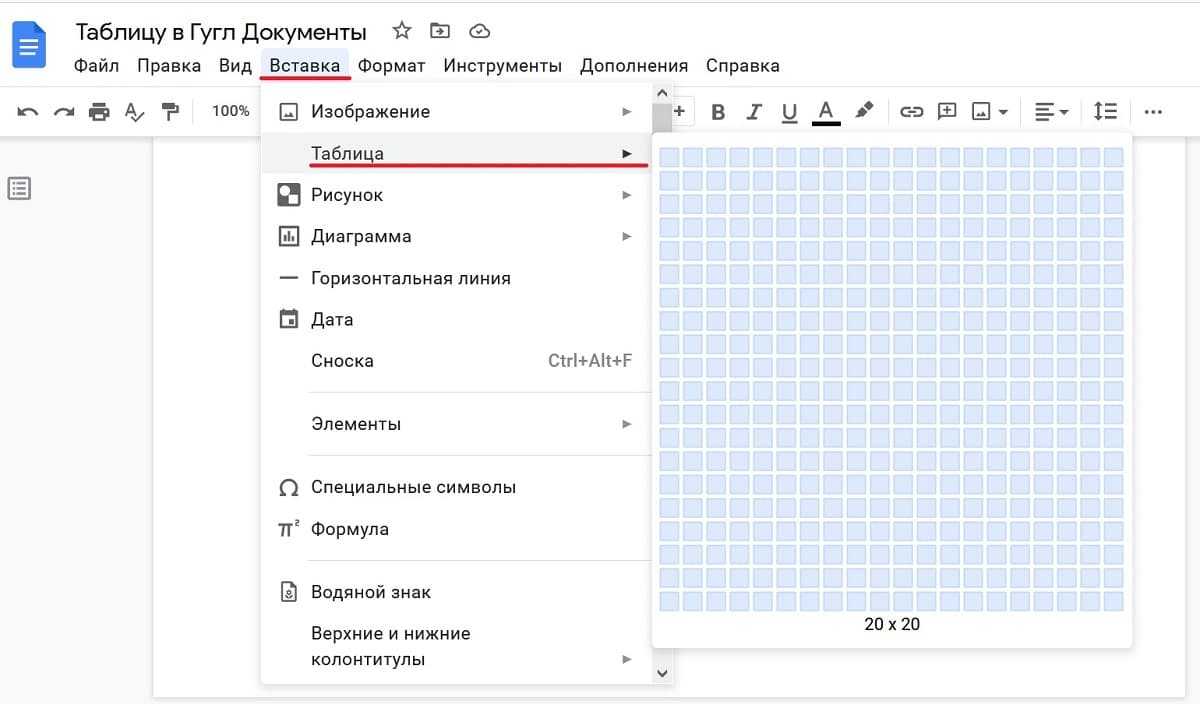Star this document with the star icon
The image size is (1200, 704).
coord(402,31)
